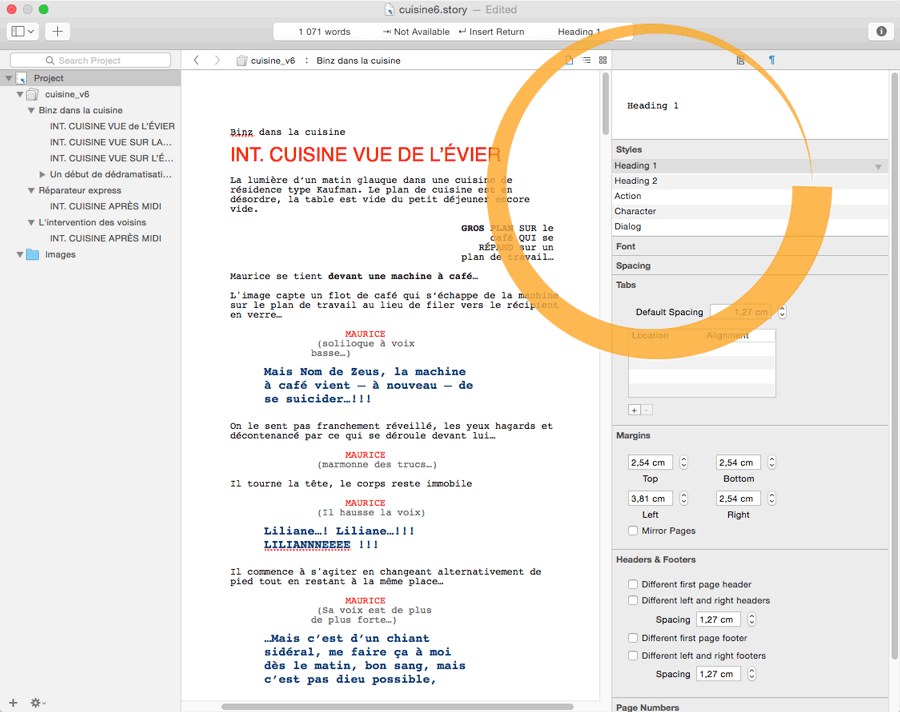This screenshot has height=712, width=900.
Task: Enable Mirror Pages checkbox
Action: point(633,531)
